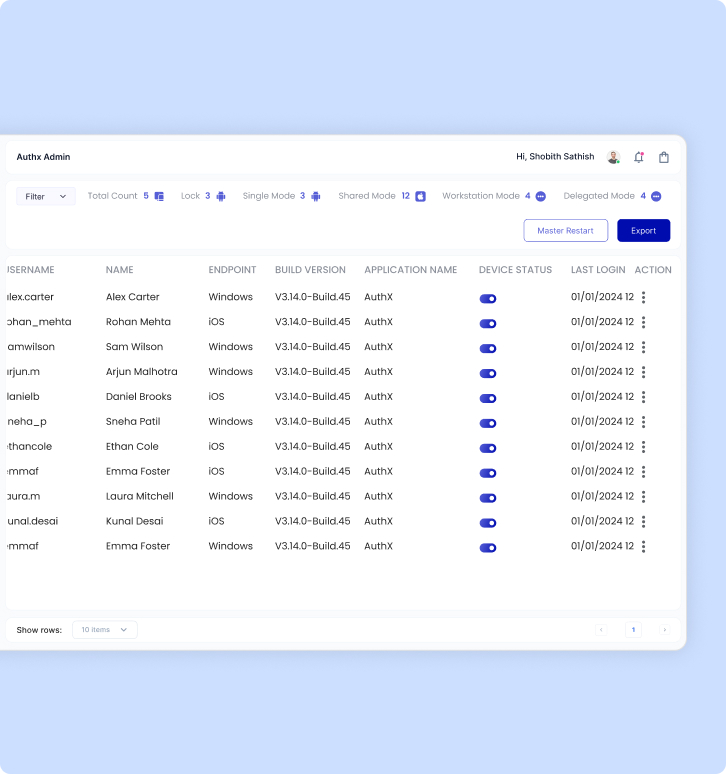The width and height of the screenshot is (726, 774).
Task: Open three-dot actions for Kunal Desai
Action: [x=643, y=521]
